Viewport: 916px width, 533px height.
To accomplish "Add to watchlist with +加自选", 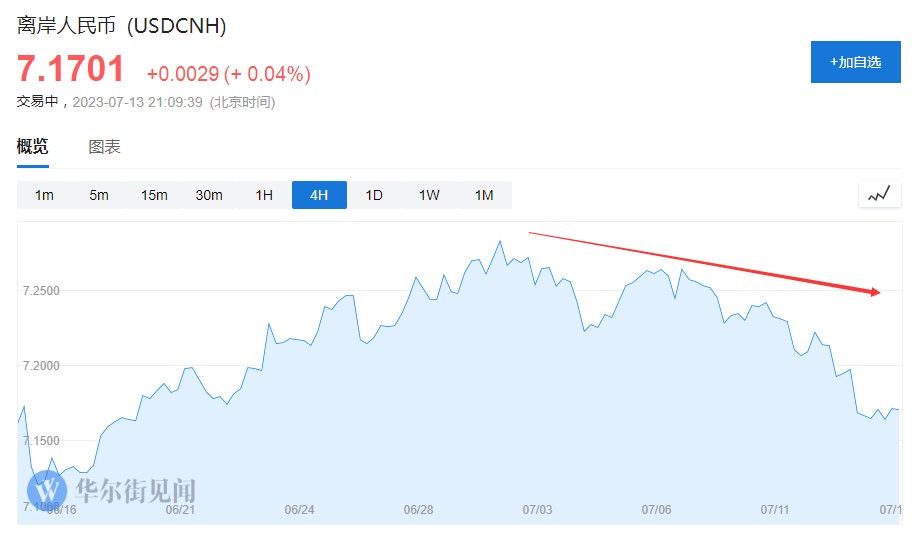I will (855, 62).
